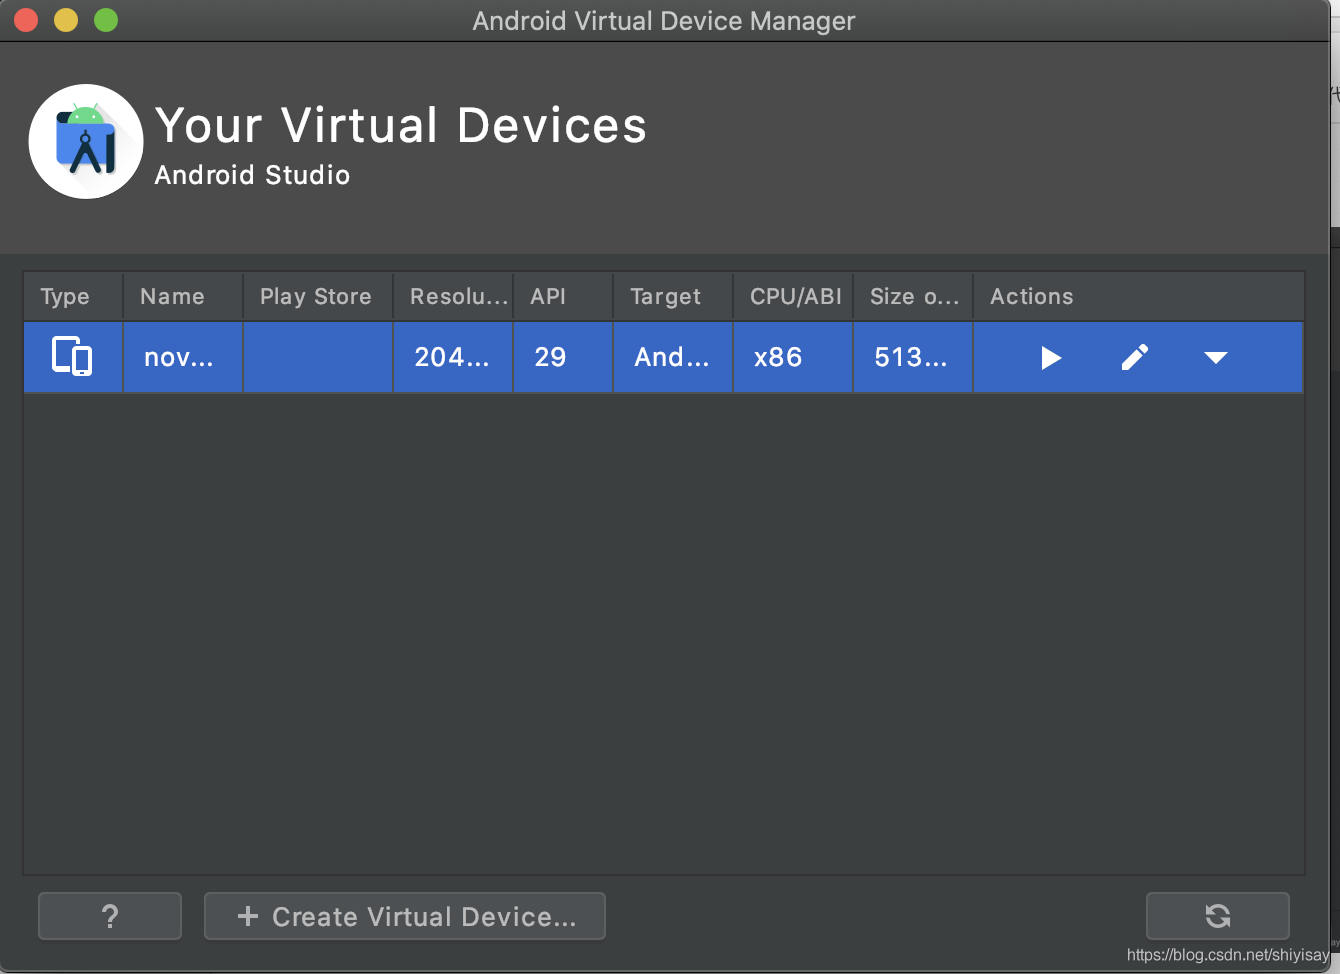This screenshot has height=974, width=1340.
Task: Sort by the CPU/ABI column header
Action: (x=793, y=296)
